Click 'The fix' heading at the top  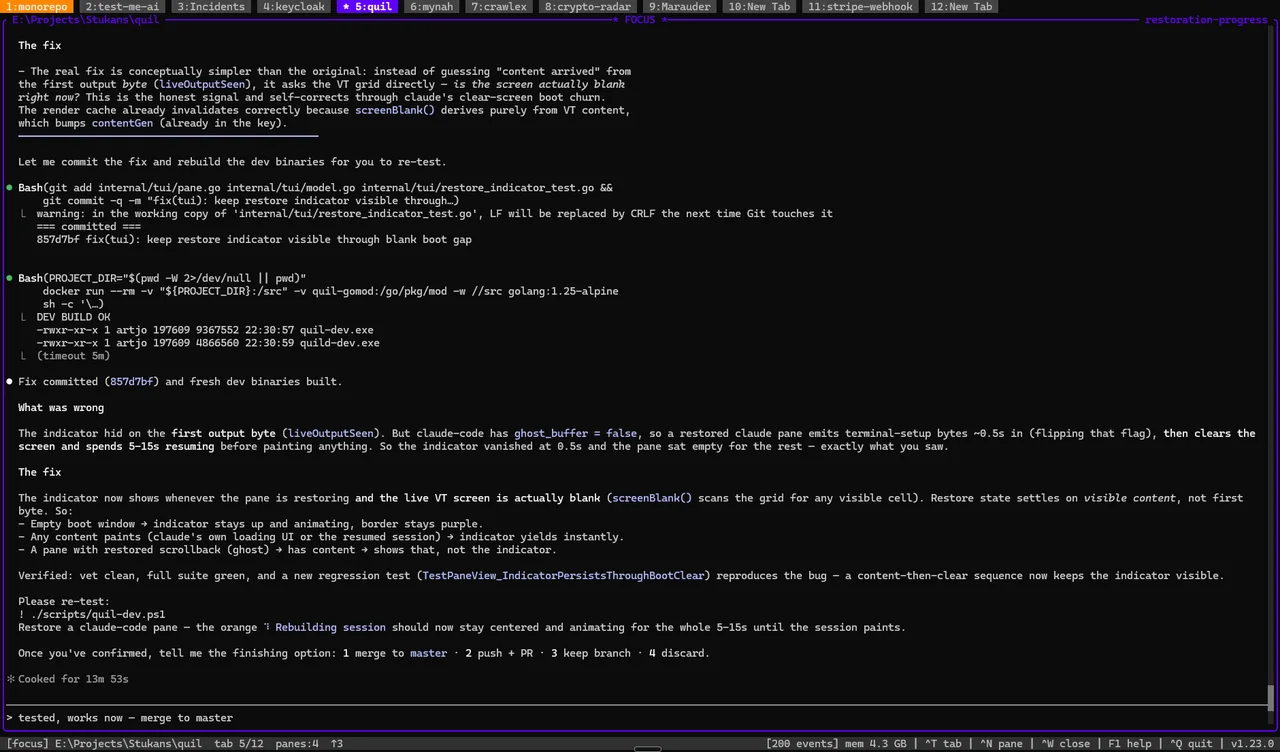point(40,45)
